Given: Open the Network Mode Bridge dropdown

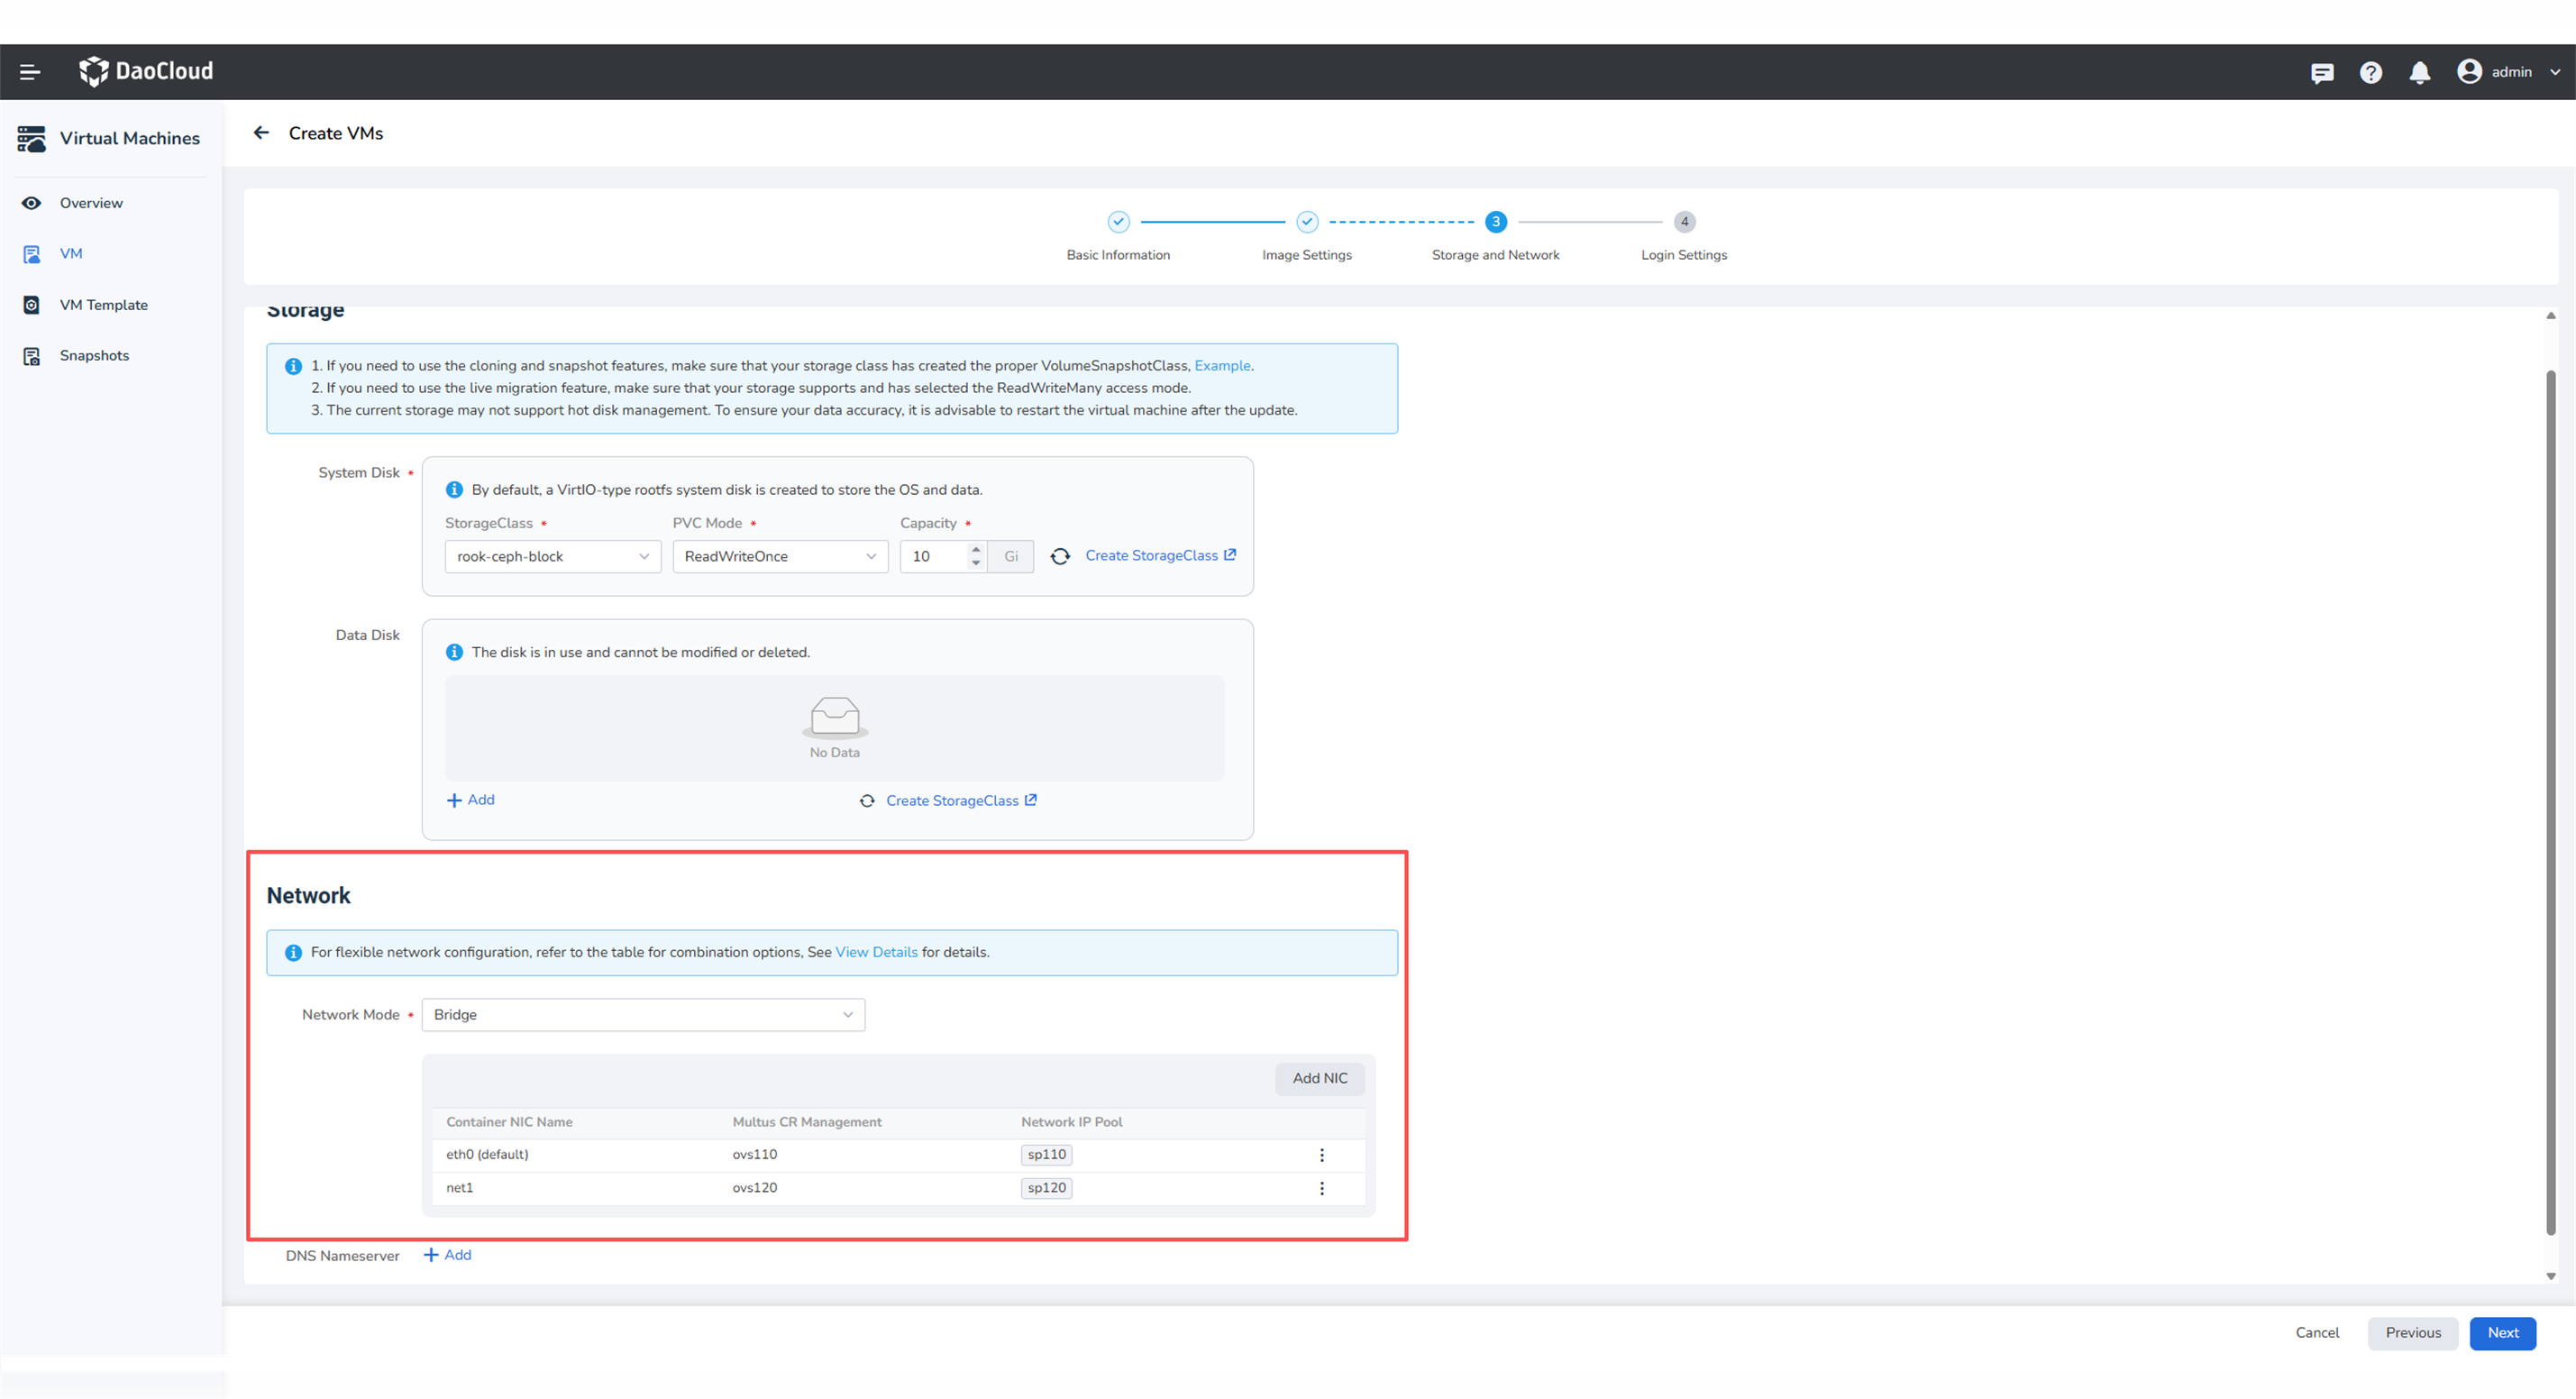Looking at the screenshot, I should point(643,1014).
